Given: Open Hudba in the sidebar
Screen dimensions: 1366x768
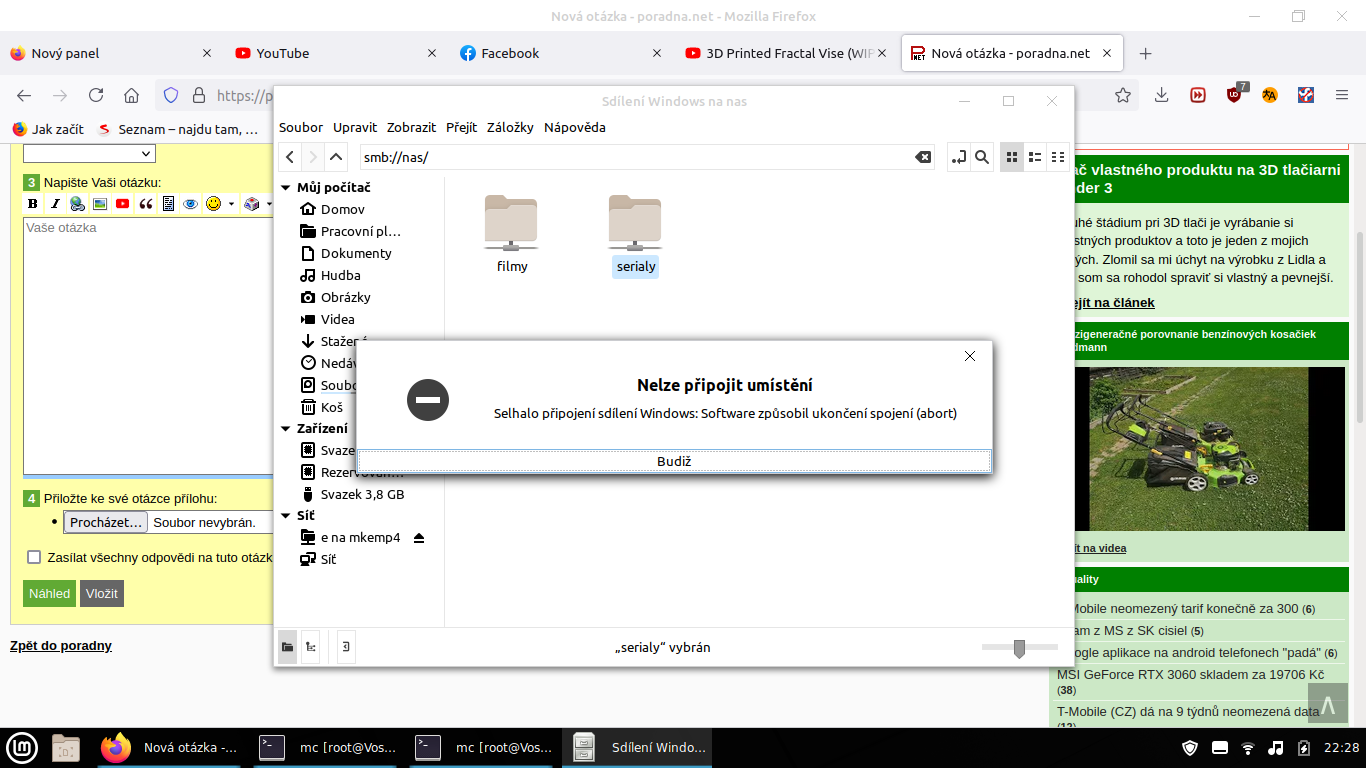Looking at the screenshot, I should point(340,275).
